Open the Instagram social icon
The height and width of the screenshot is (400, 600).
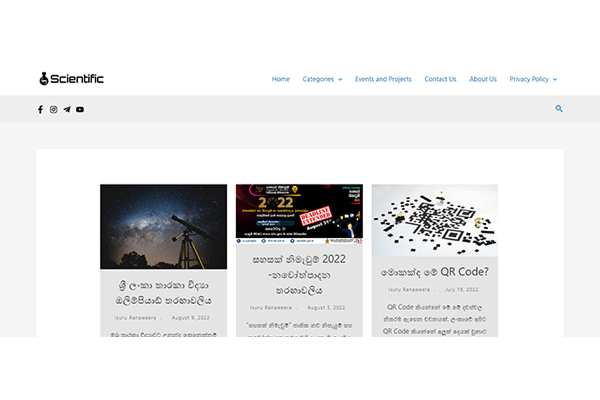tap(53, 109)
